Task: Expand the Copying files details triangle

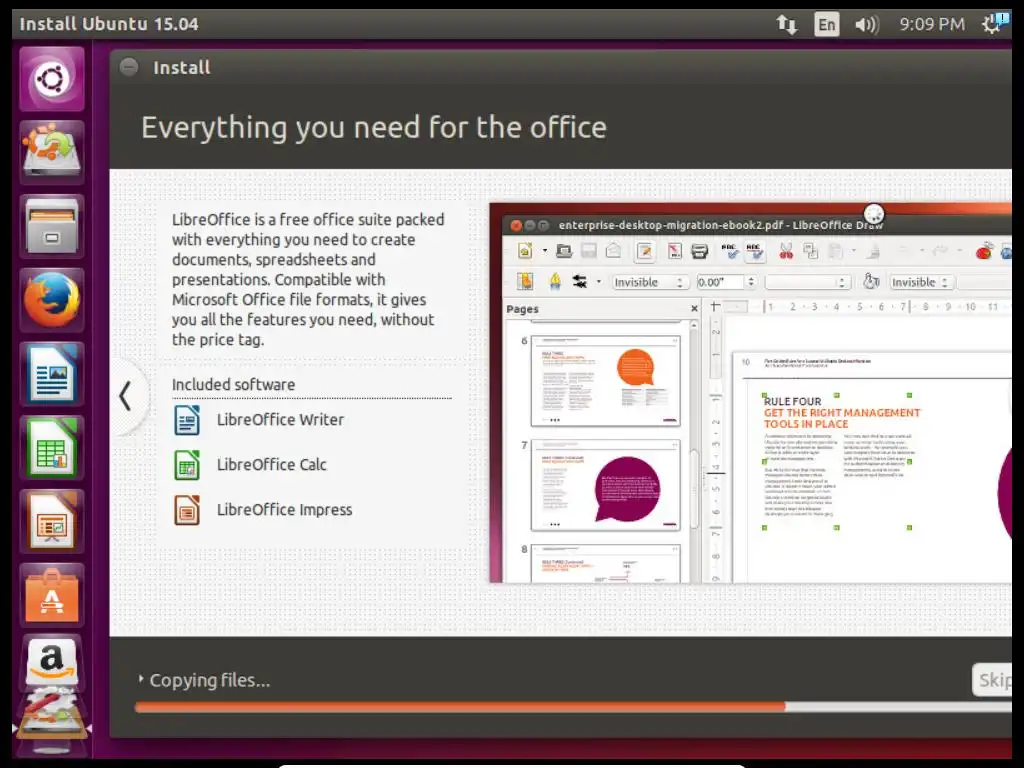Action: (x=140, y=679)
